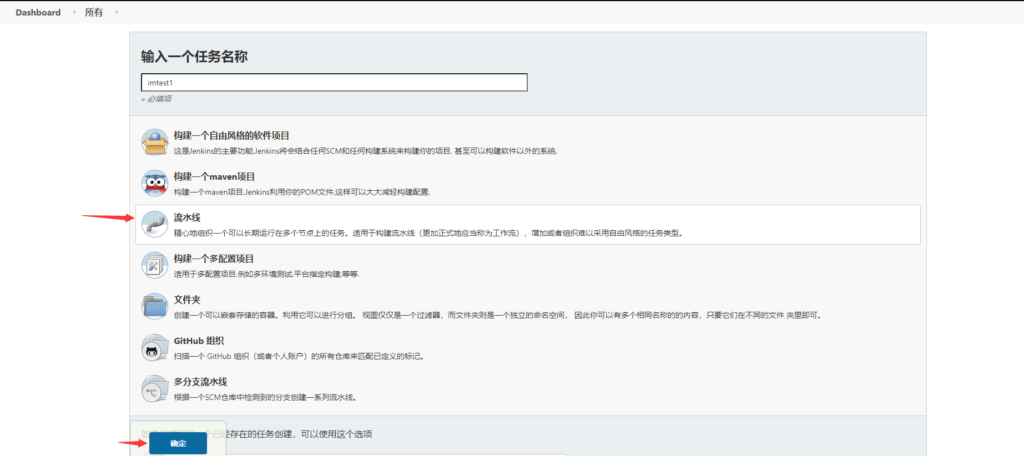
Task: Expand the chevron after Dashboard breadcrumb
Action: [69, 12]
